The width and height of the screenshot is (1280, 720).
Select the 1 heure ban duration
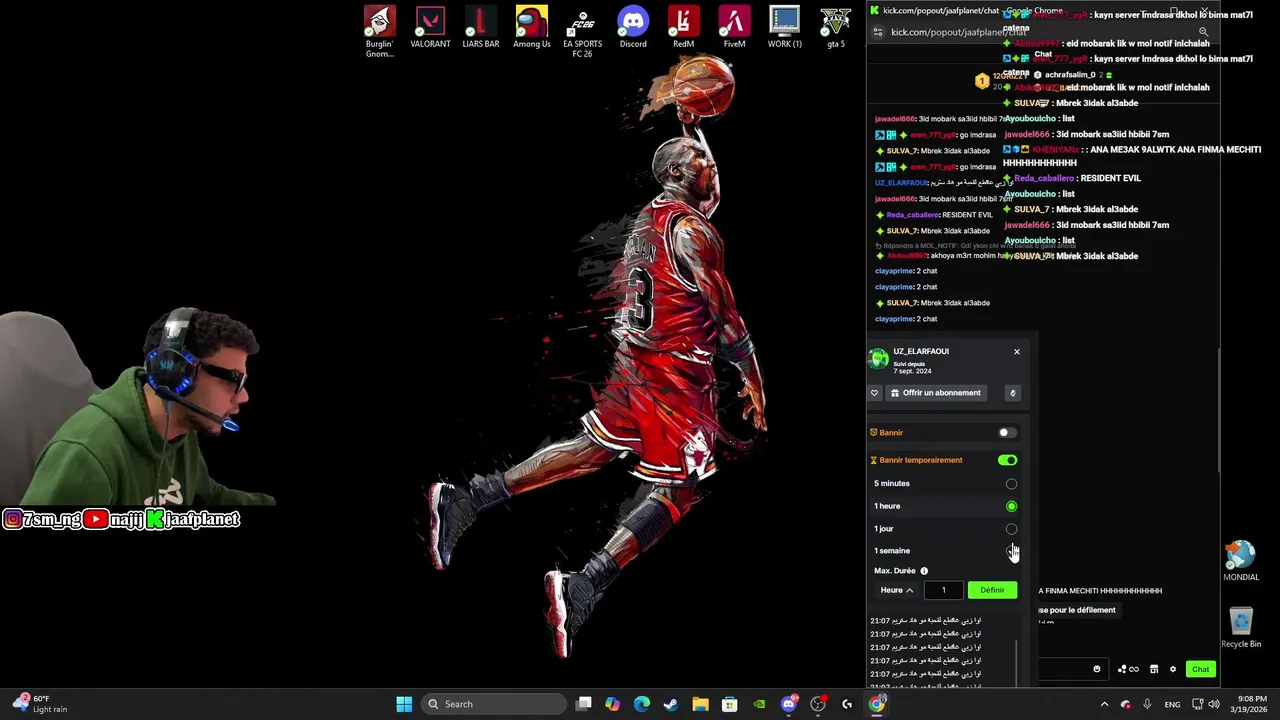tap(1011, 506)
